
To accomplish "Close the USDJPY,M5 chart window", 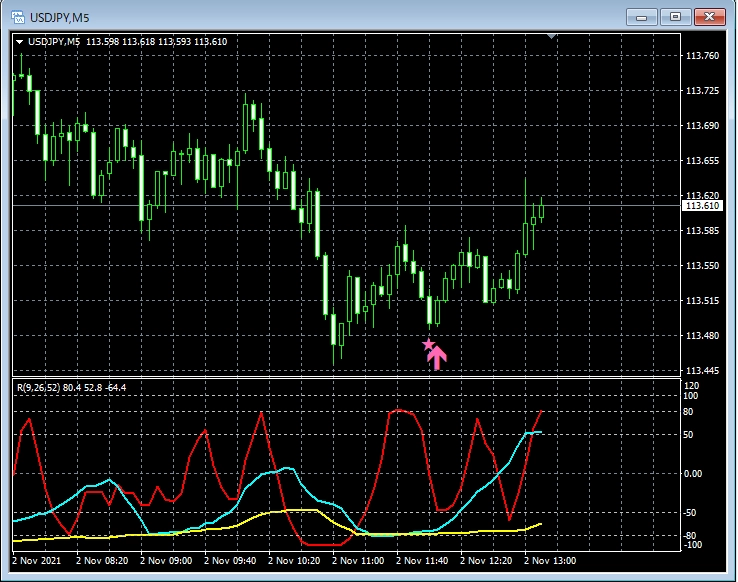I will click(709, 16).
